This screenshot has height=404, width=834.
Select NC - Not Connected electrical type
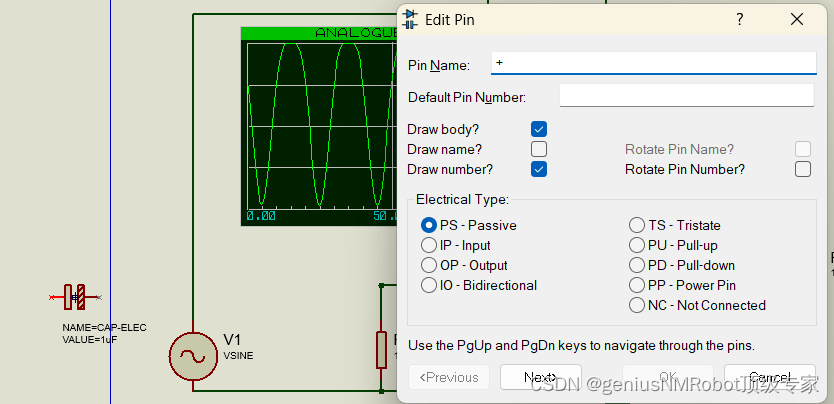click(x=637, y=305)
